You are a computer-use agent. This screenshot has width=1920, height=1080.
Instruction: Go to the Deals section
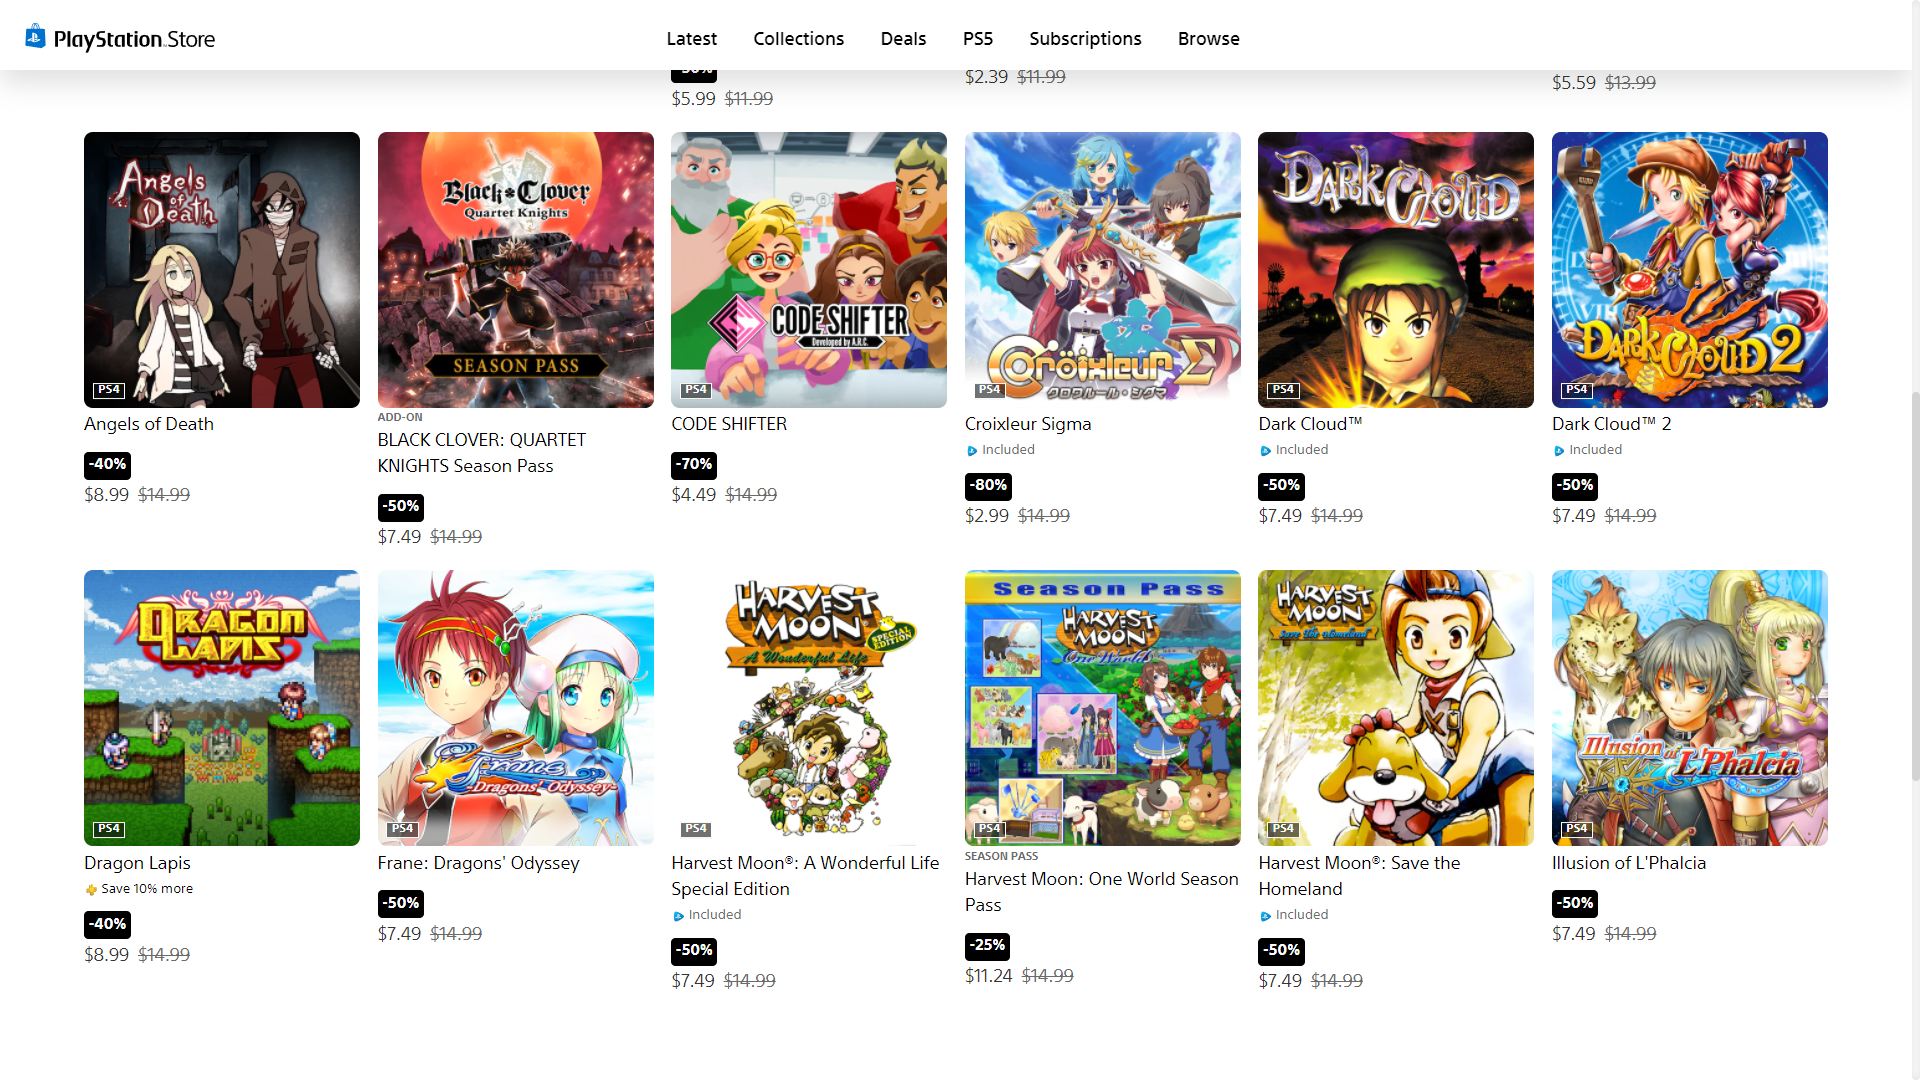point(903,39)
